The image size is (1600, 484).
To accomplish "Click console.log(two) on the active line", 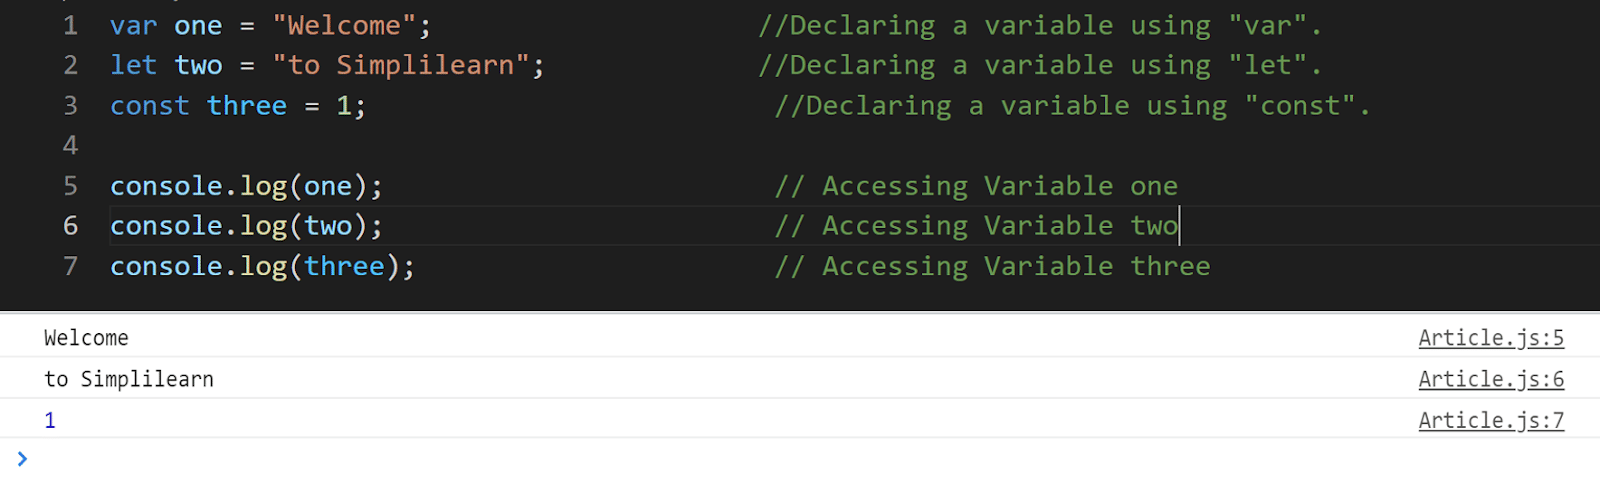I will tap(246, 226).
